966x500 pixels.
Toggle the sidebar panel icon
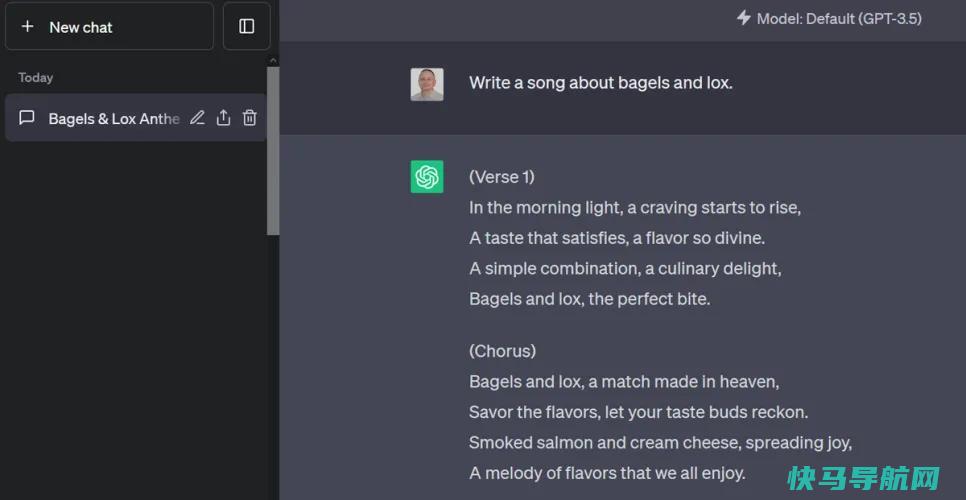coord(246,26)
